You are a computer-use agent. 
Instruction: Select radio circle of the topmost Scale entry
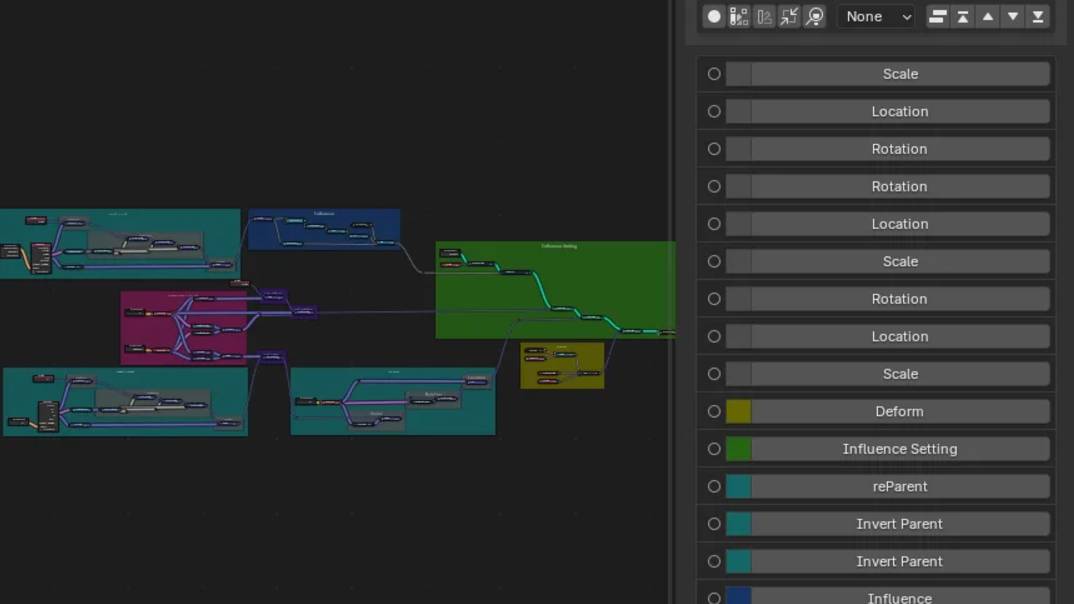(x=714, y=74)
